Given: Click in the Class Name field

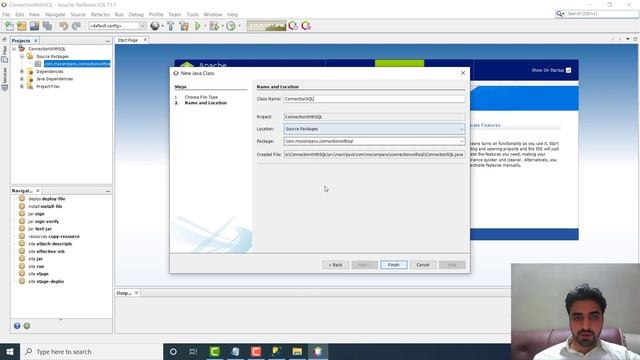Looking at the screenshot, I should click(374, 99).
